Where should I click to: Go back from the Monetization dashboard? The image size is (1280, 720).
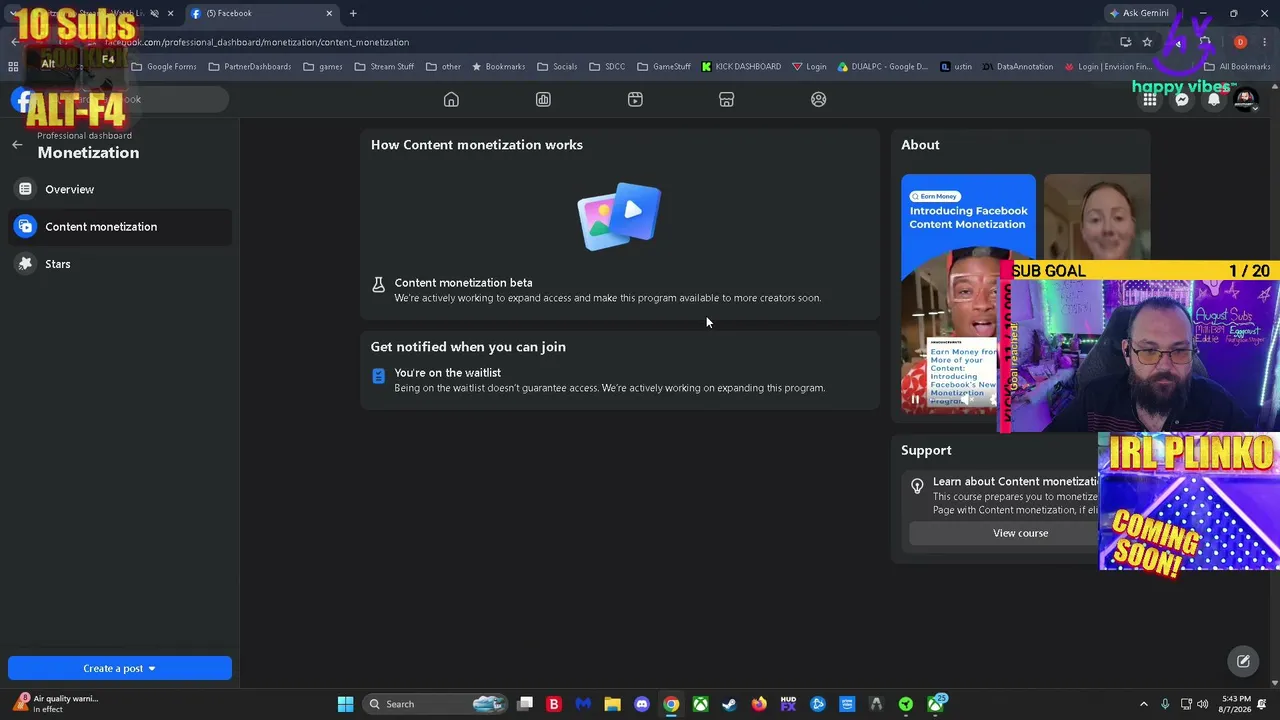[x=17, y=145]
